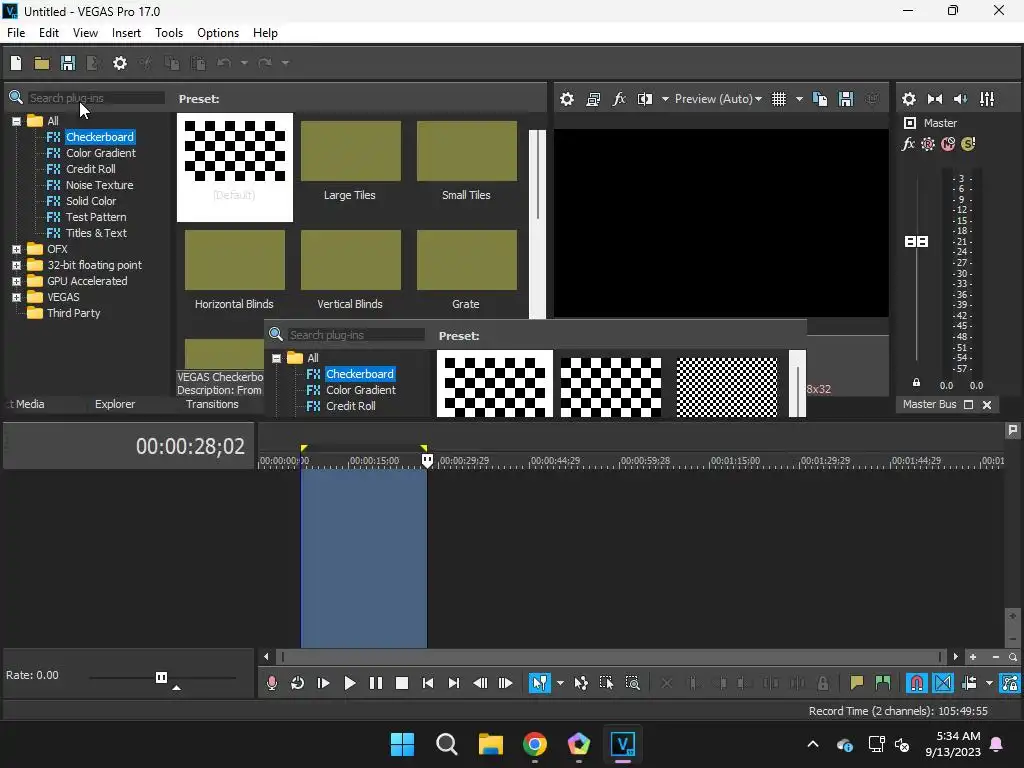Choose Small Tiles preset thumbnail
The image size is (1024, 768).
pos(466,151)
